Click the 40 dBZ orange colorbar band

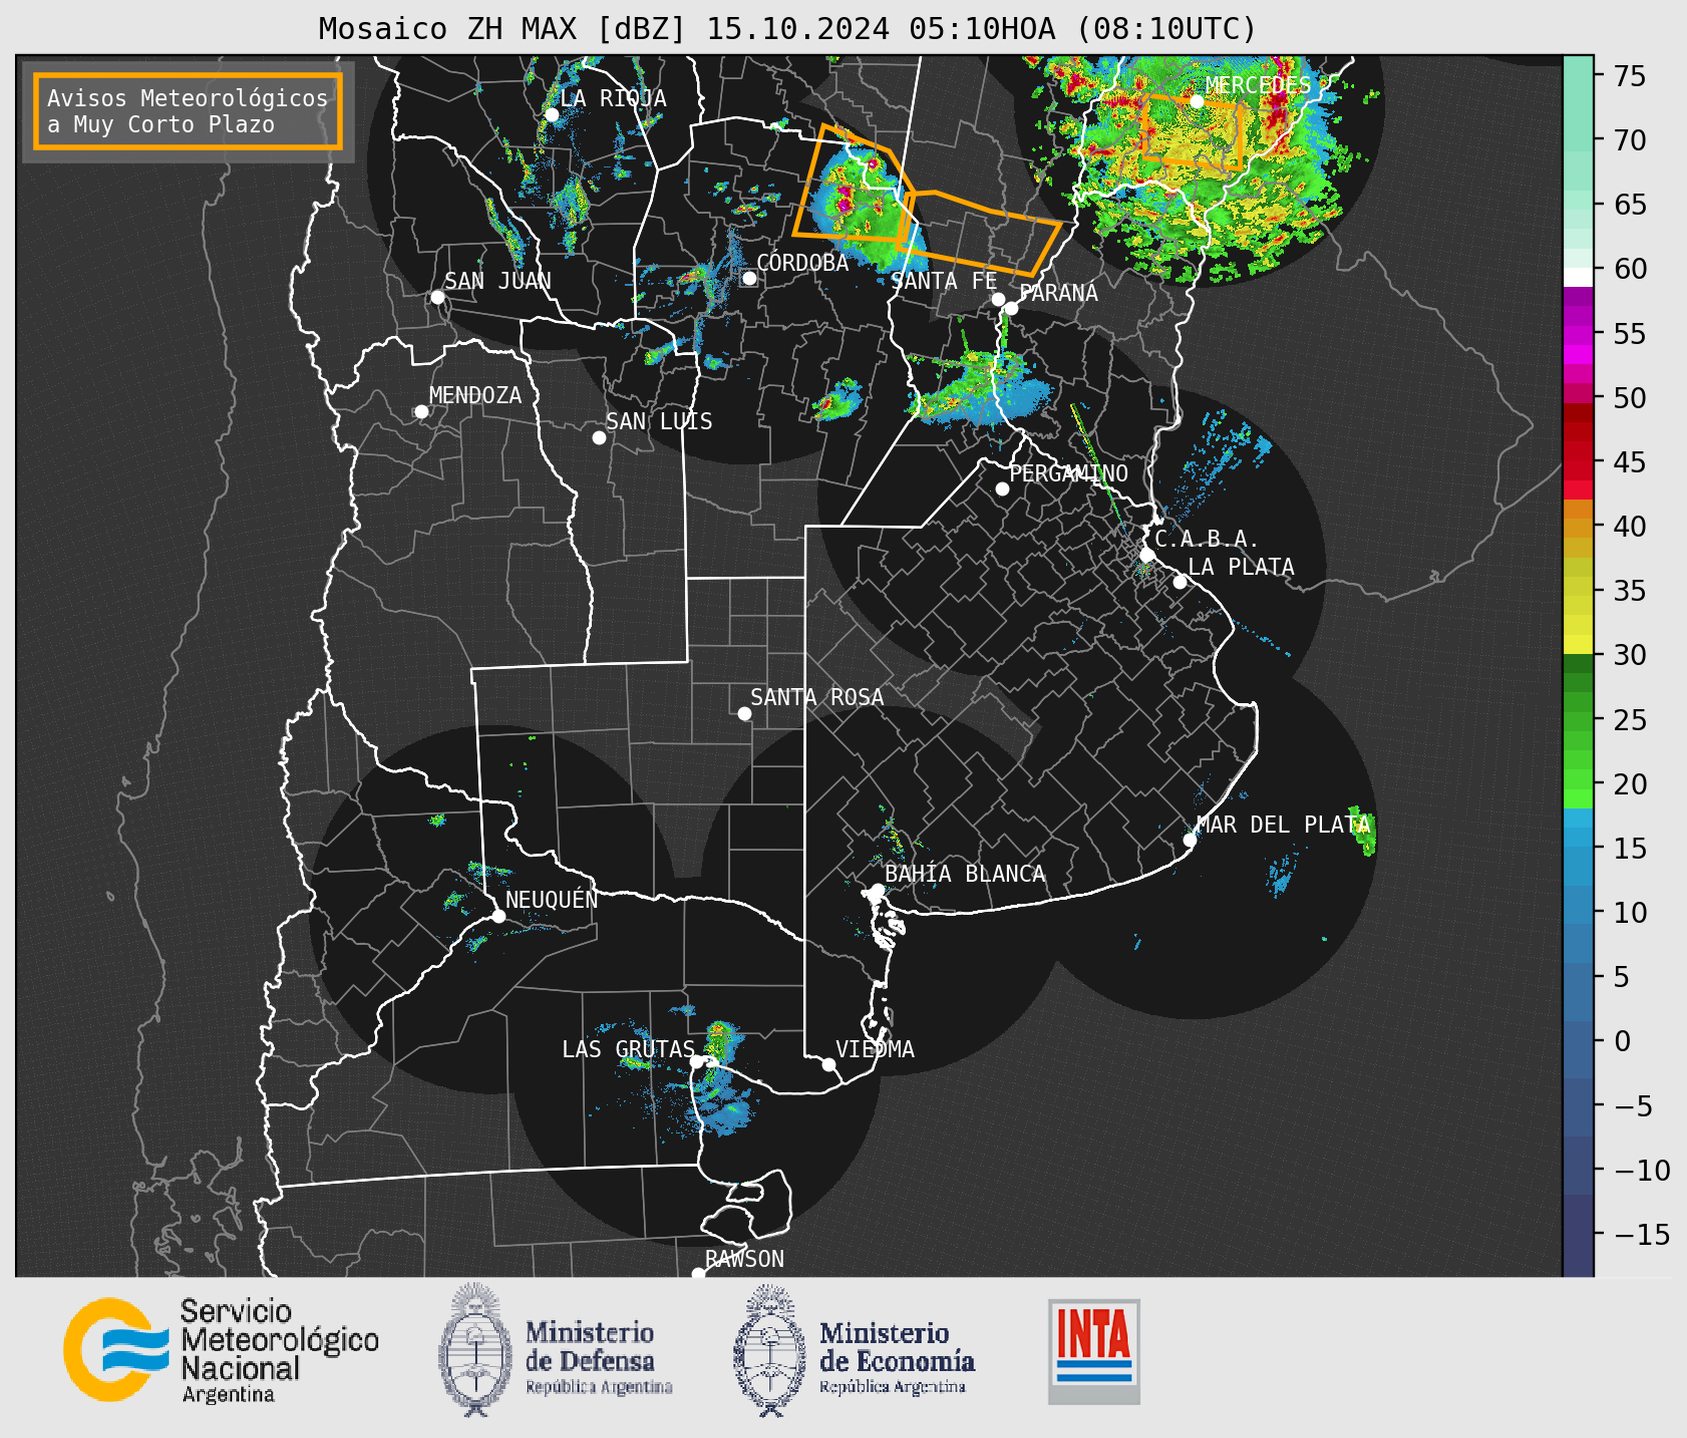[x=1578, y=526]
